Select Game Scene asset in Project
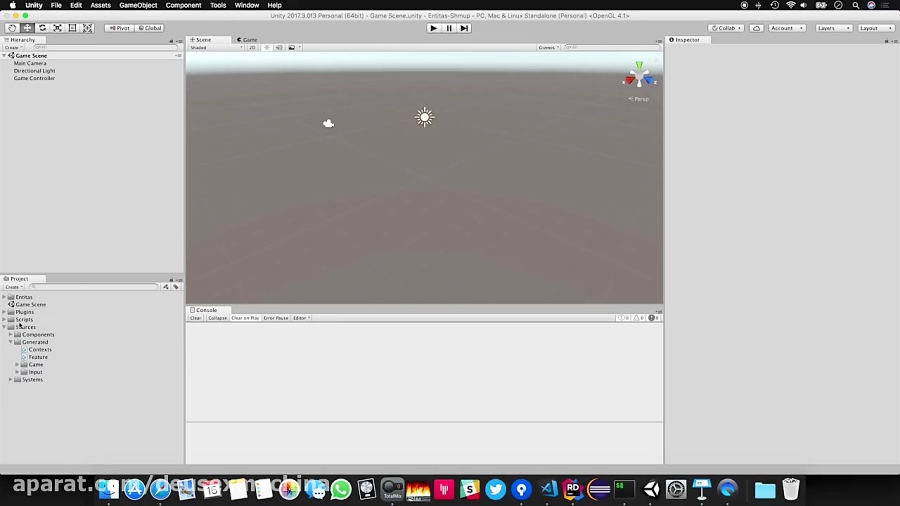 point(31,305)
